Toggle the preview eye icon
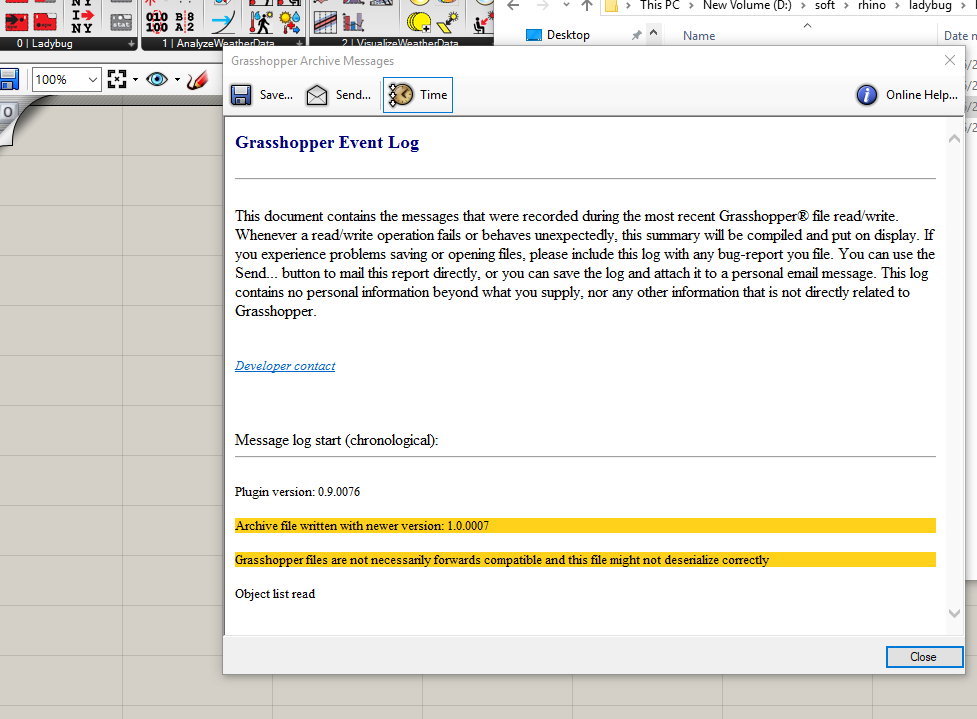The width and height of the screenshot is (977, 719). pos(157,79)
